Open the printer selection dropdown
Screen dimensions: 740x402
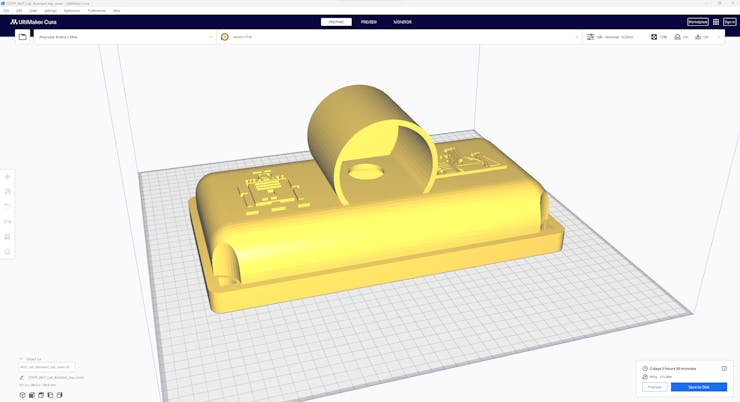[125, 37]
